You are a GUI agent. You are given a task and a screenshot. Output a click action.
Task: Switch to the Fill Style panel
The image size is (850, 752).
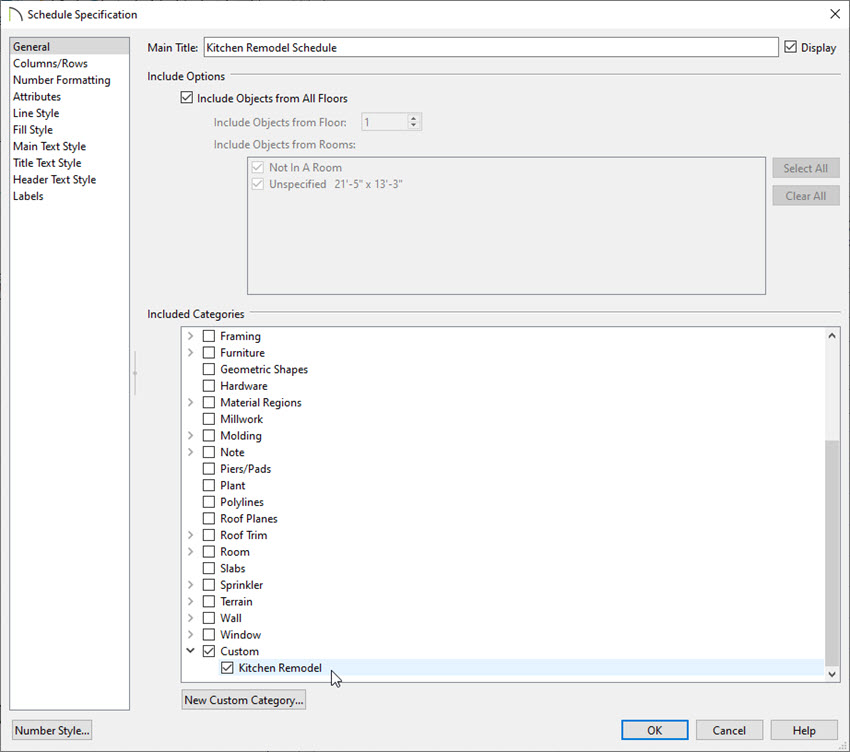click(x=32, y=129)
